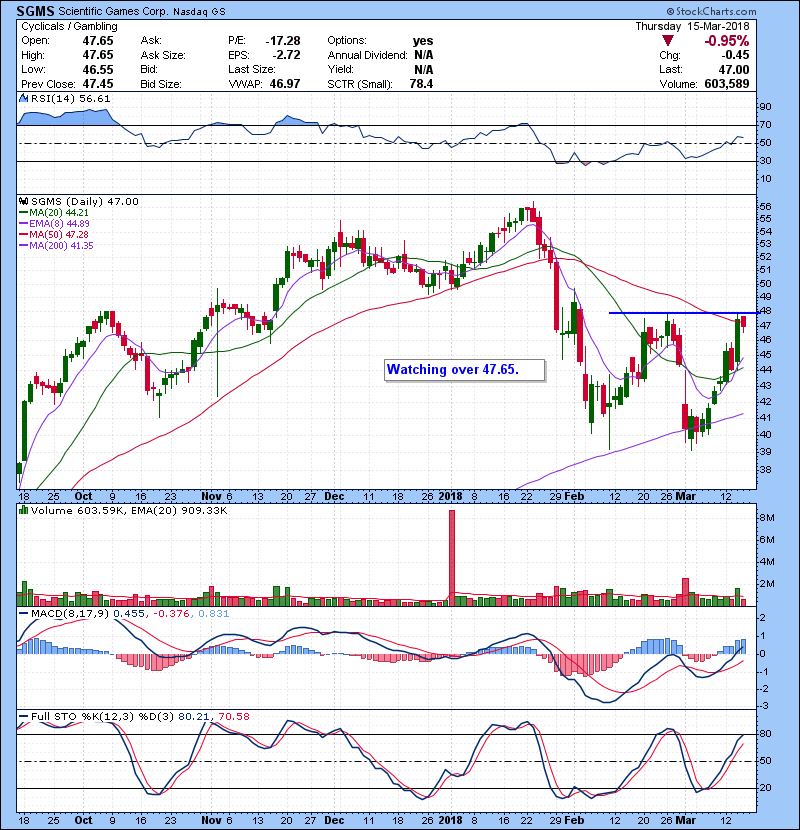Click the SCTR (Small) value 78.4
Screen dimensions: 800x830
coord(421,84)
